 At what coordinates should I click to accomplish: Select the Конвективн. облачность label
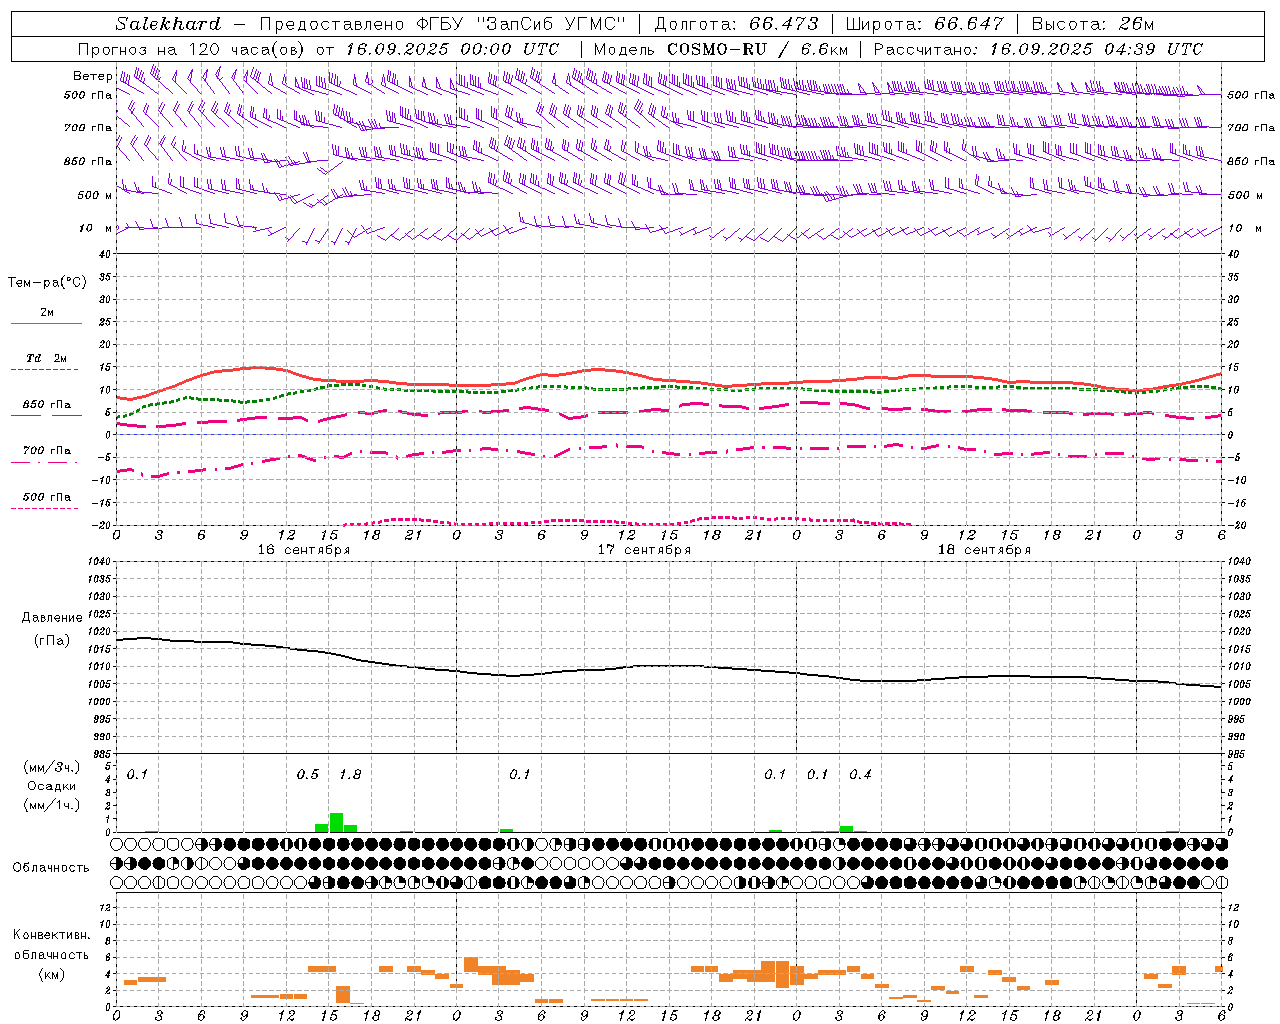[x=51, y=945]
